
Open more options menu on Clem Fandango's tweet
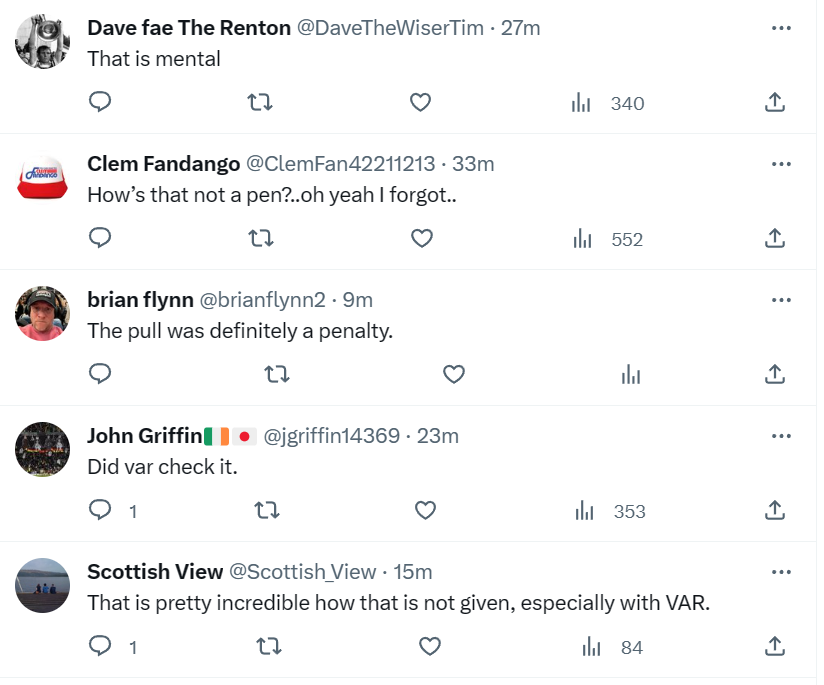781,164
